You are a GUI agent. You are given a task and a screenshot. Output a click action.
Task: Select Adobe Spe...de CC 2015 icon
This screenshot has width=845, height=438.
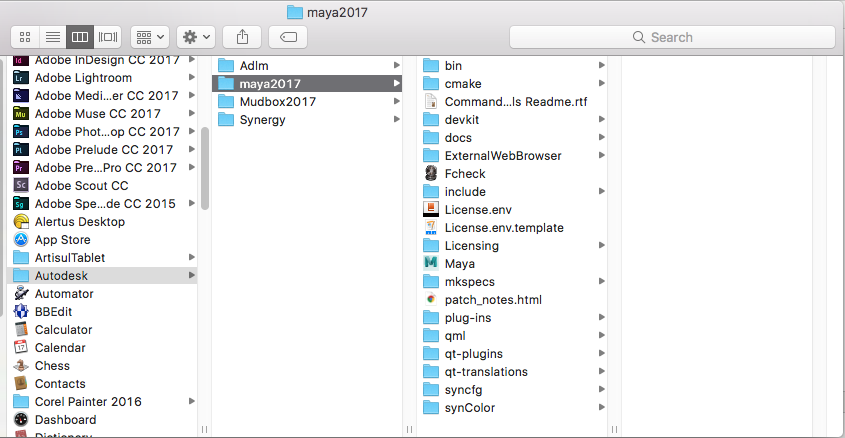(x=20, y=204)
